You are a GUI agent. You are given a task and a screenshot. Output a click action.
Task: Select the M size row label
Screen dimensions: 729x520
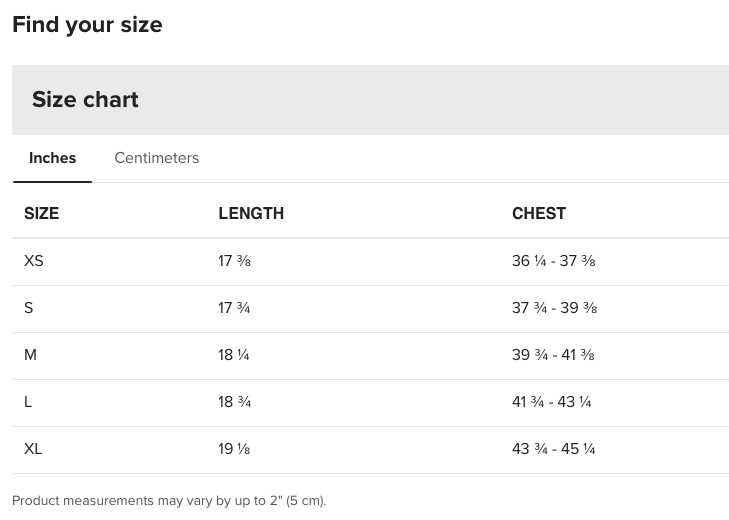30,355
